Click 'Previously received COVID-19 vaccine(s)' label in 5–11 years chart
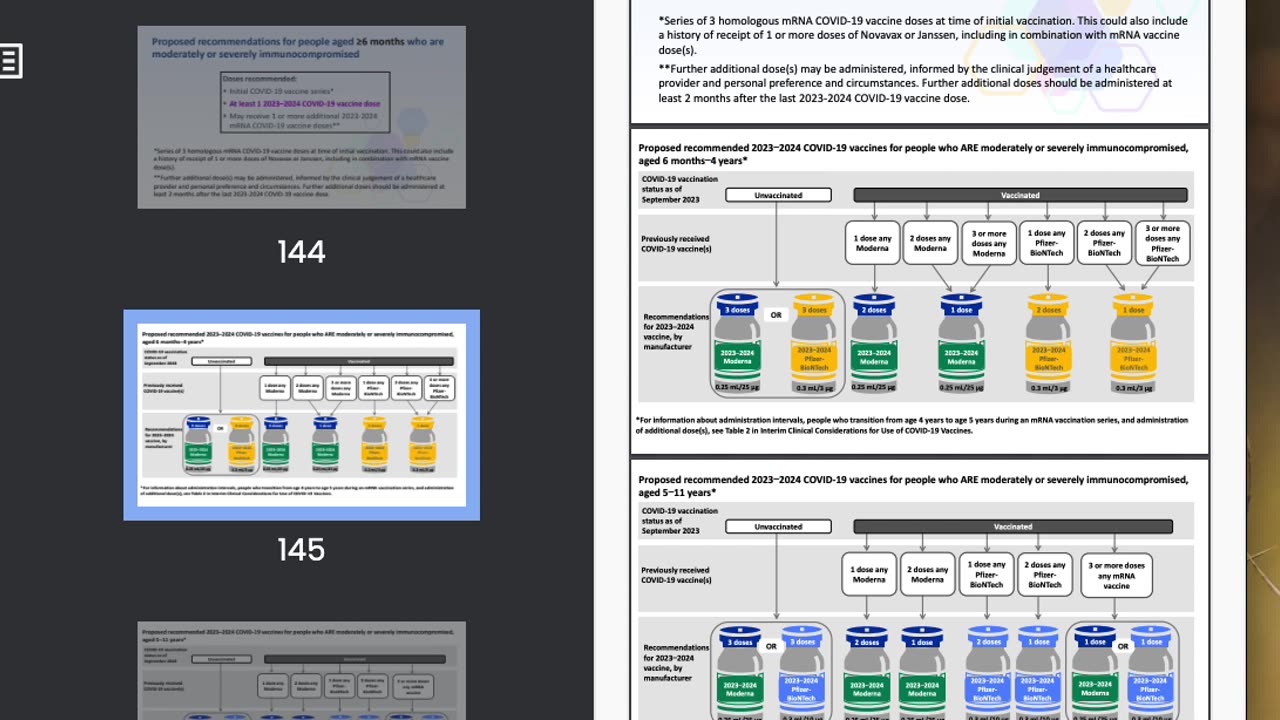 (675, 575)
